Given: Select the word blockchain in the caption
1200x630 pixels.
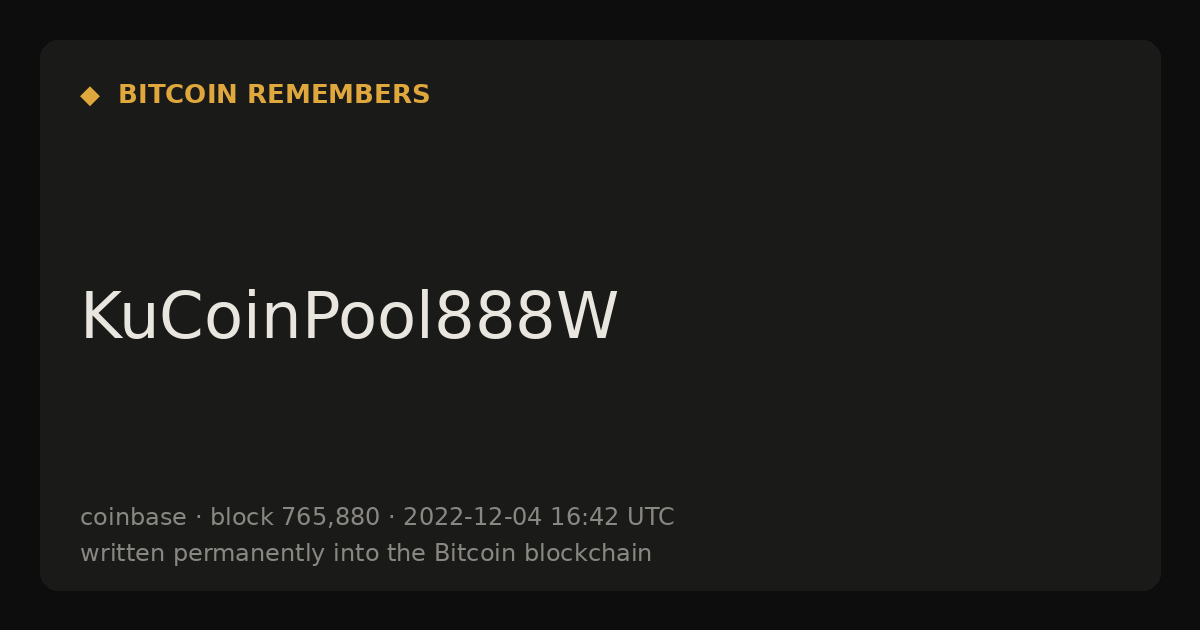Looking at the screenshot, I should 588,553.
